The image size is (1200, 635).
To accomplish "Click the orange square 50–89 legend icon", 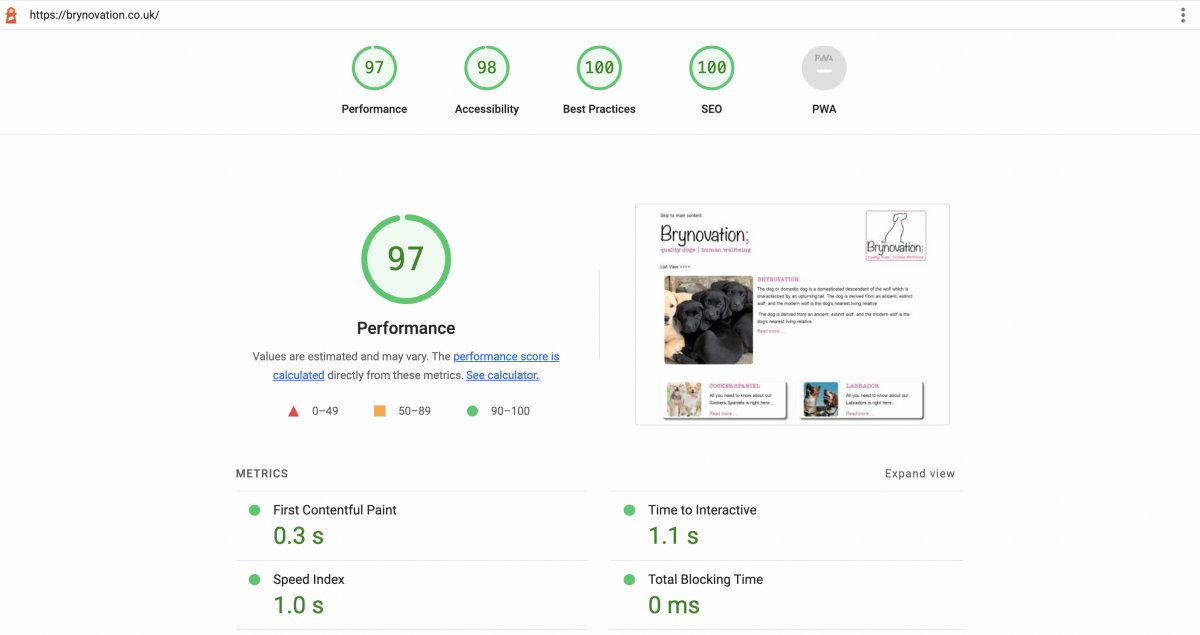I will click(379, 411).
